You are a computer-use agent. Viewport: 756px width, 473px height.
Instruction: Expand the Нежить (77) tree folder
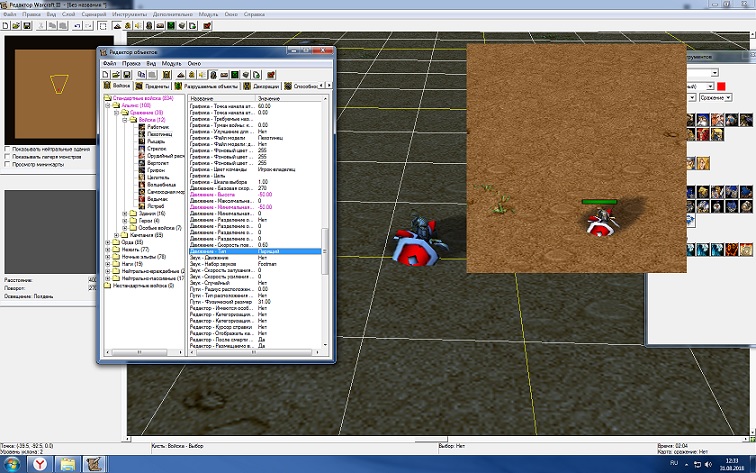point(108,249)
